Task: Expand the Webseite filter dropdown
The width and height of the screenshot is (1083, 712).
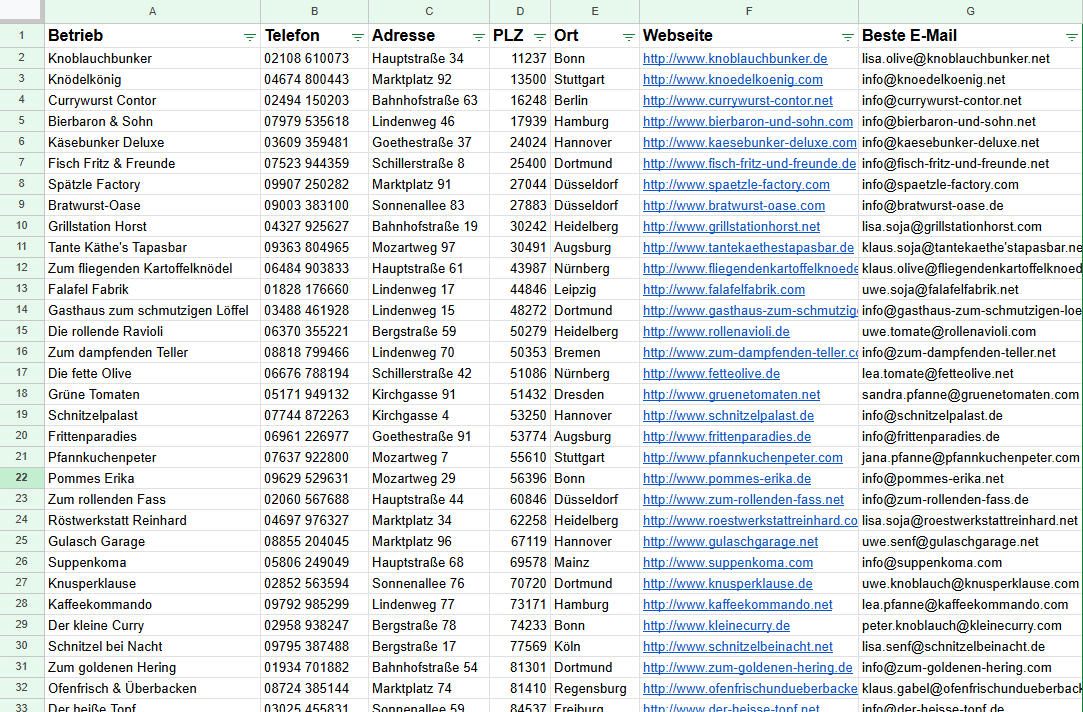Action: tap(847, 36)
